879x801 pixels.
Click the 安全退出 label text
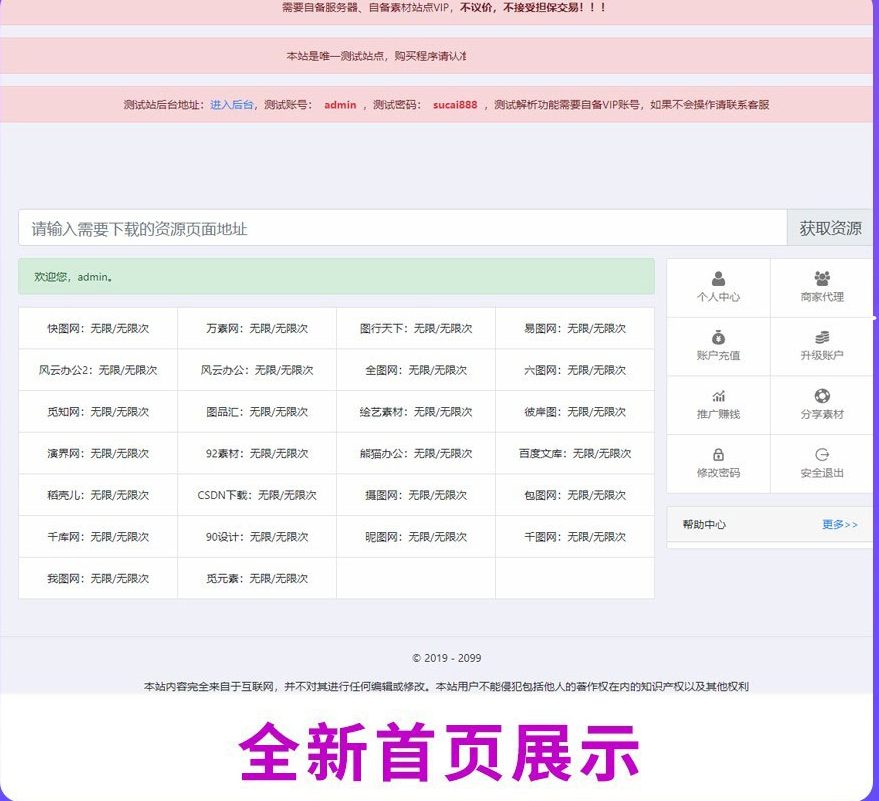[822, 473]
